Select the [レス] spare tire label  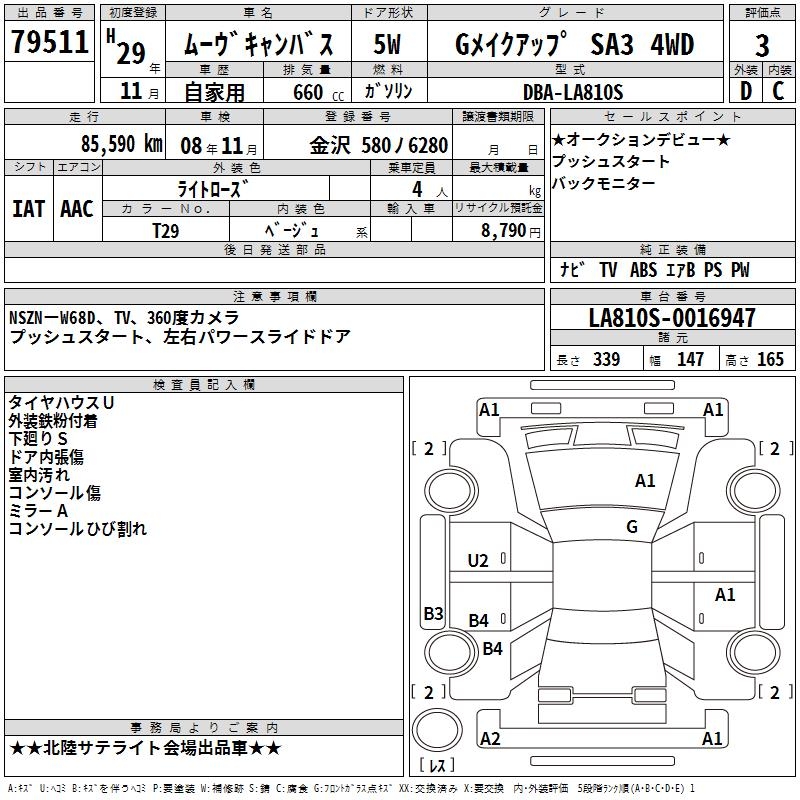click(x=437, y=765)
